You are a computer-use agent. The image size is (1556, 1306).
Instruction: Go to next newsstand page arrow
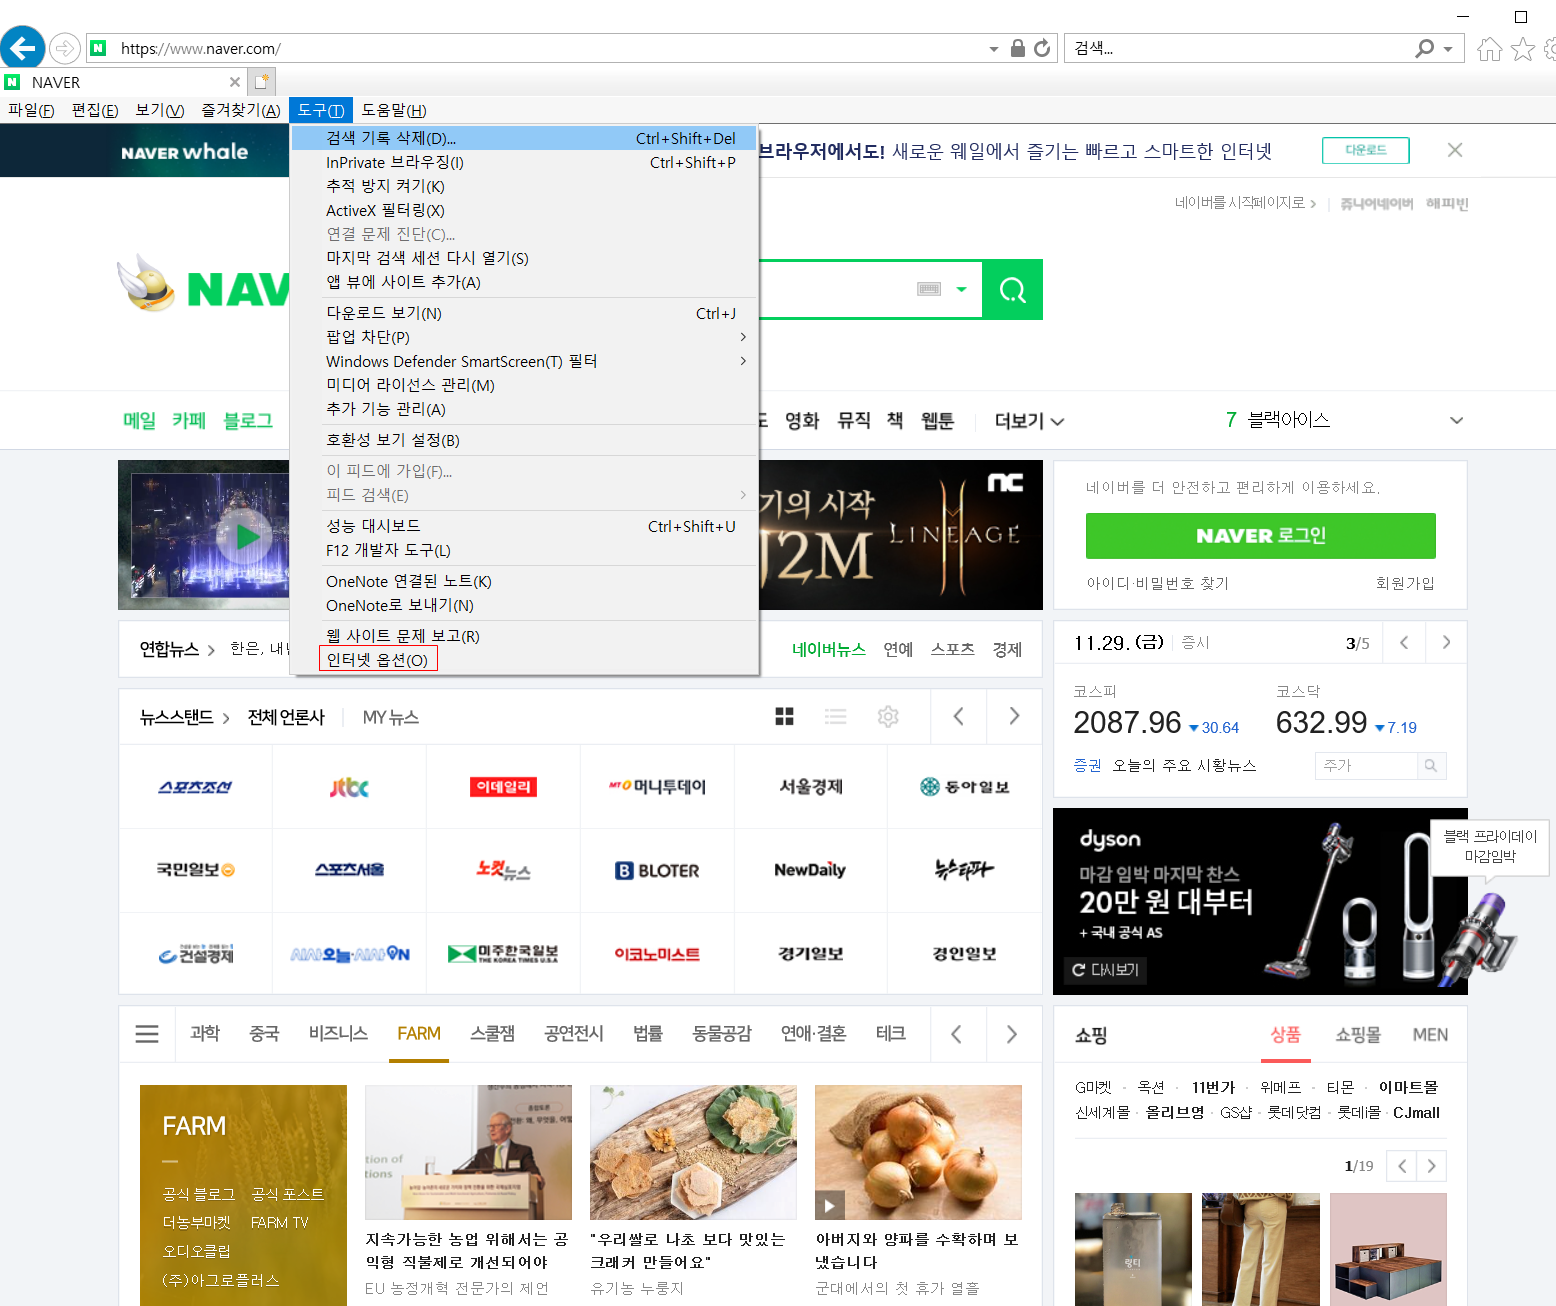pos(1014,716)
